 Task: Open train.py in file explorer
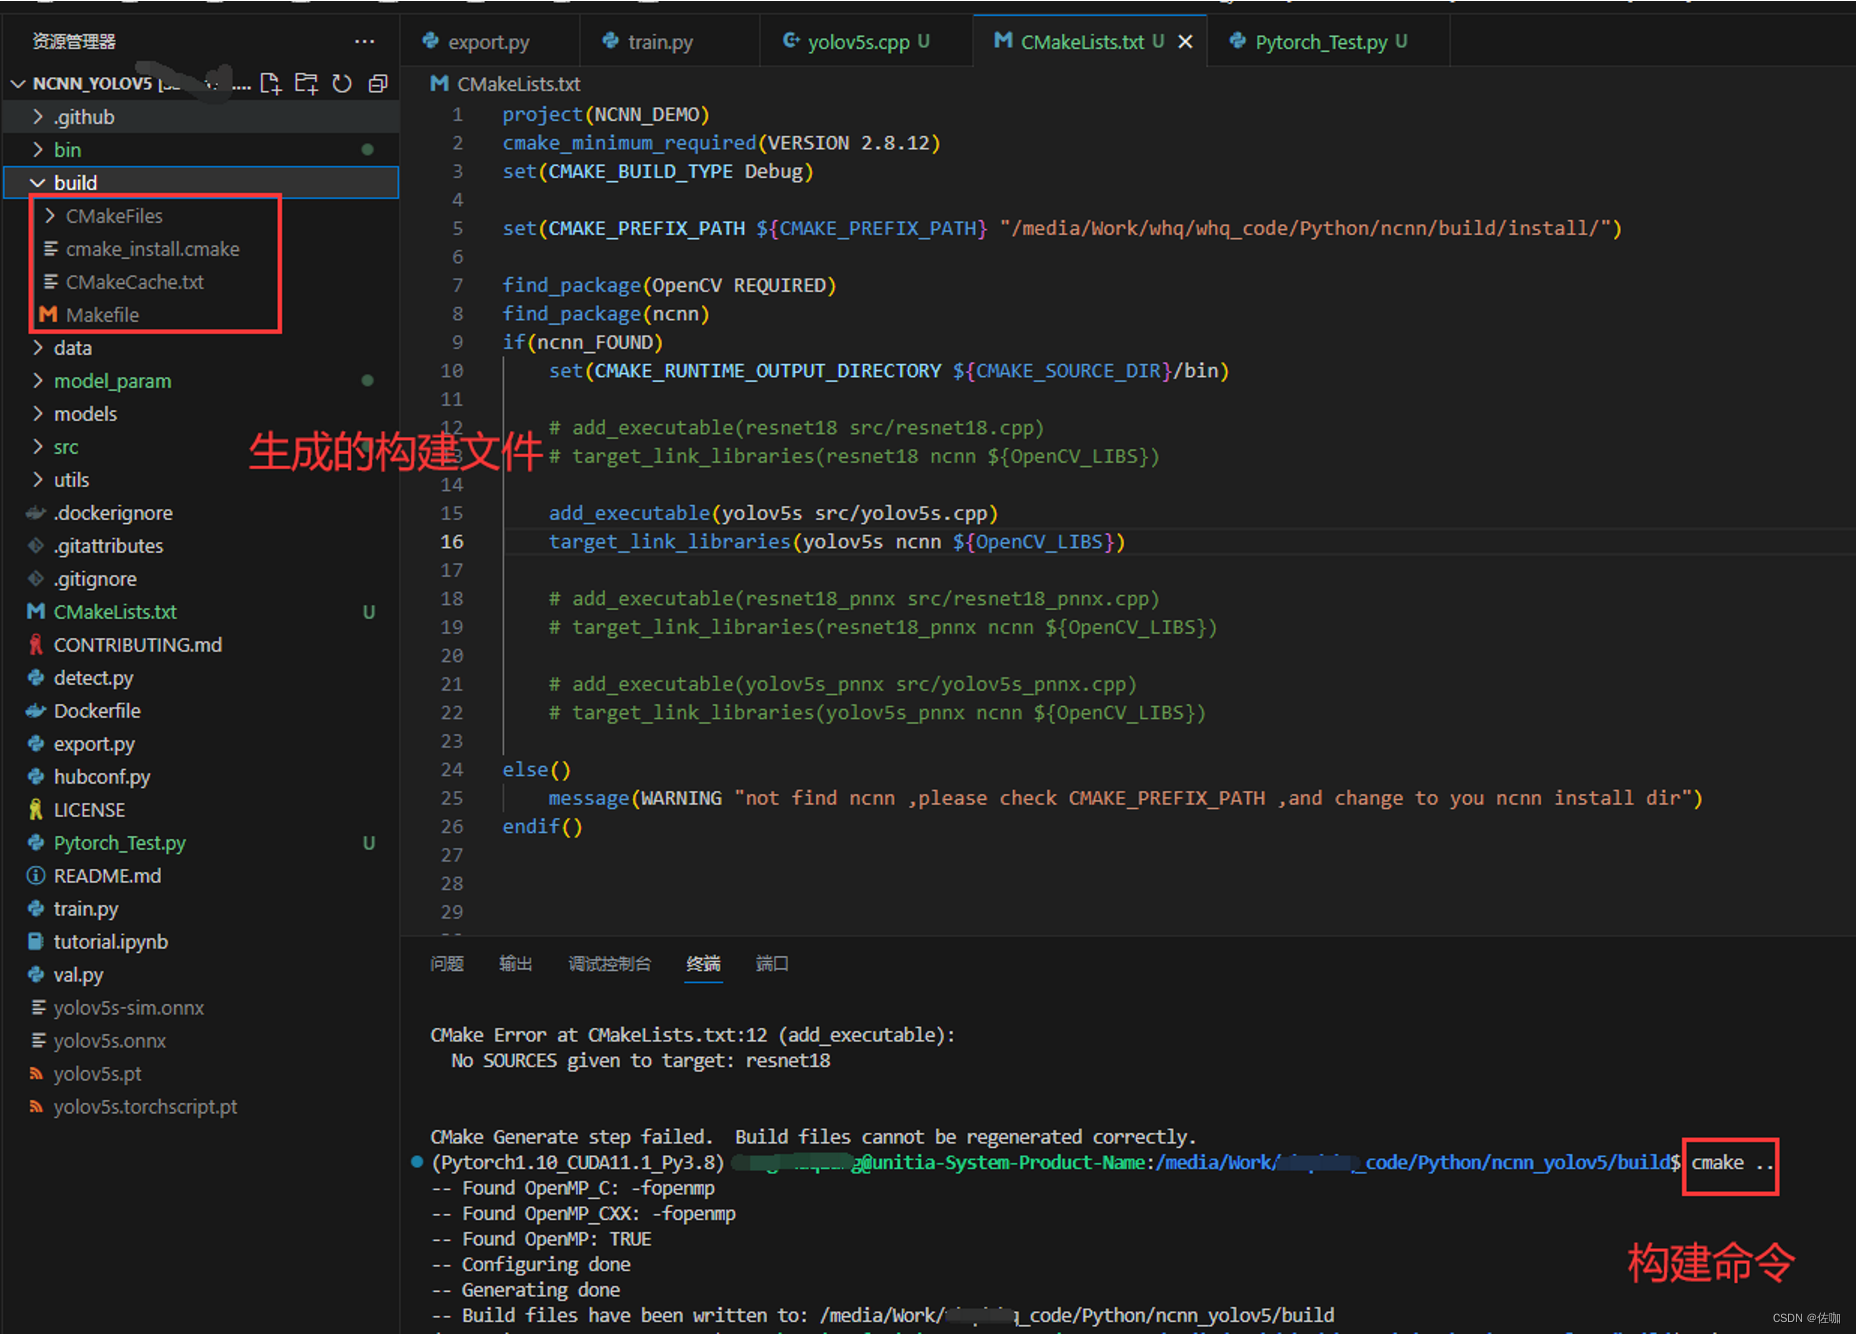pyautogui.click(x=200, y=909)
